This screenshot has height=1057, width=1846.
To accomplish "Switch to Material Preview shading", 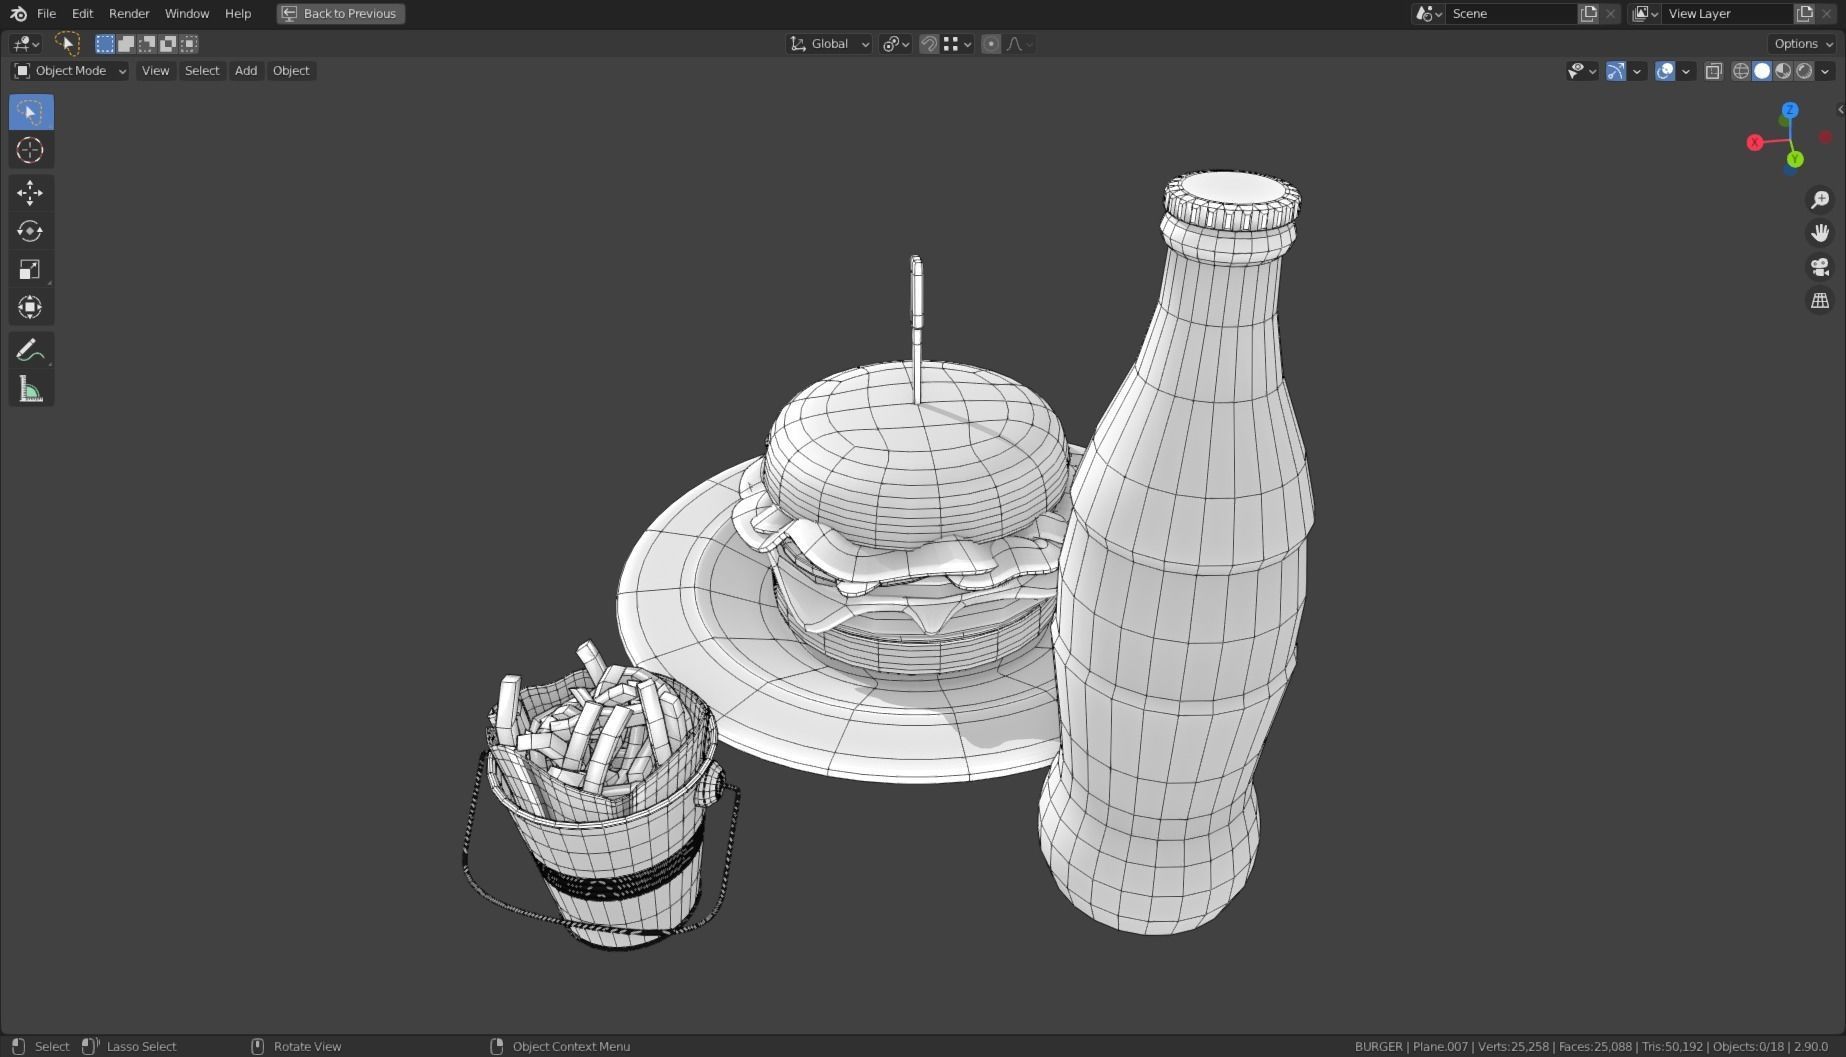I will tap(1783, 71).
